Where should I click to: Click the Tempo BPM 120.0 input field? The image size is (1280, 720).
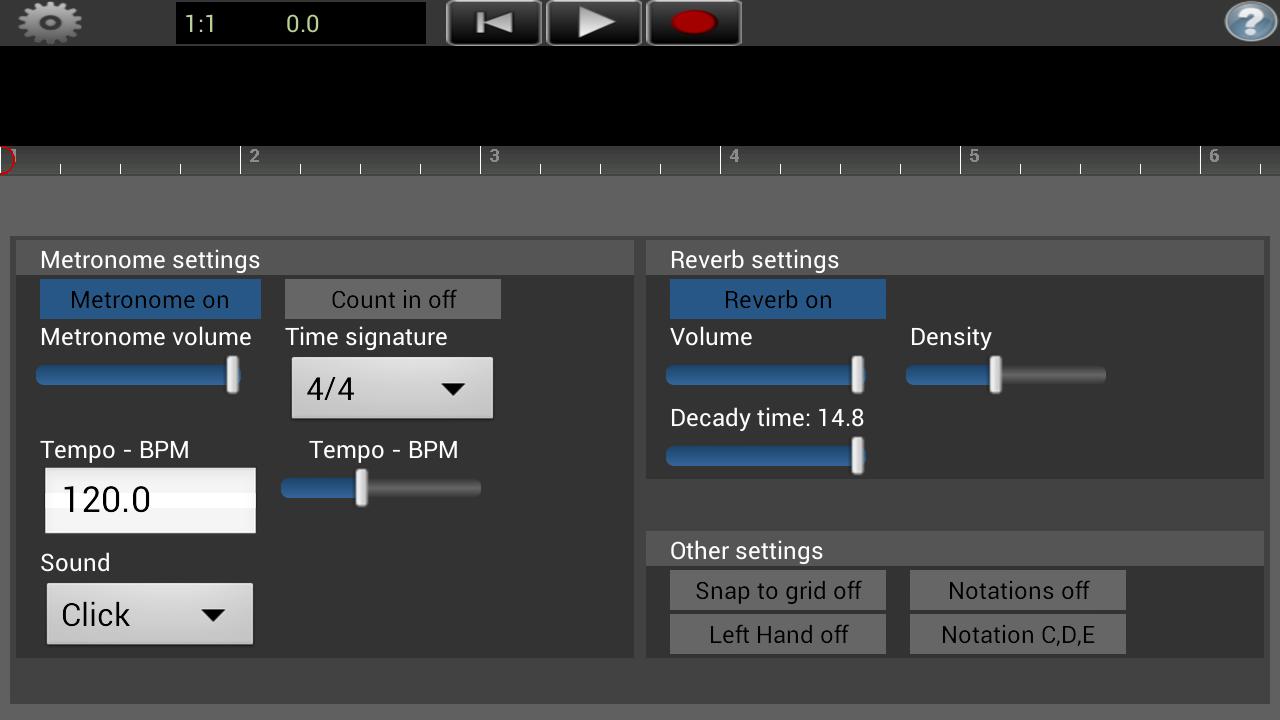tap(150, 500)
